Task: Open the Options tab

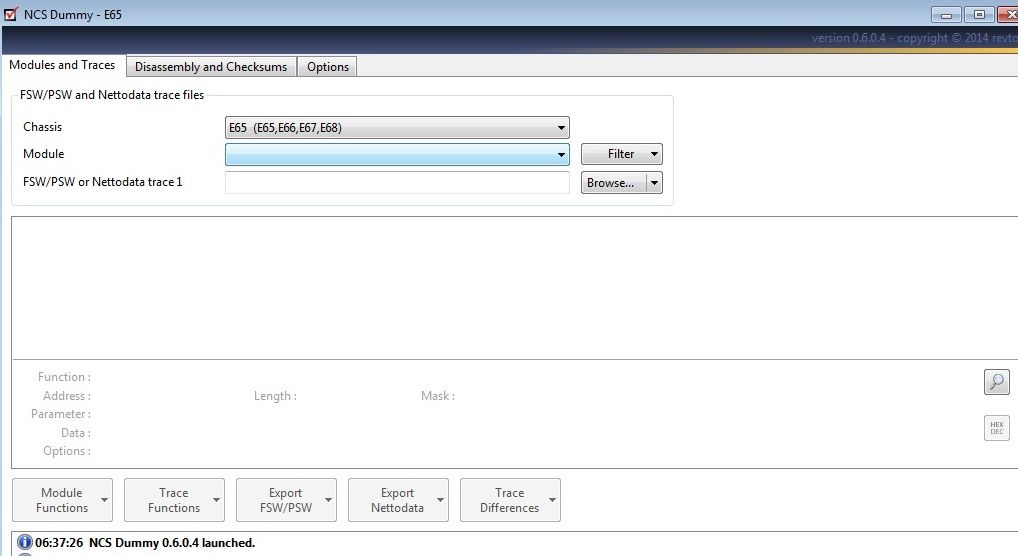Action: (328, 67)
